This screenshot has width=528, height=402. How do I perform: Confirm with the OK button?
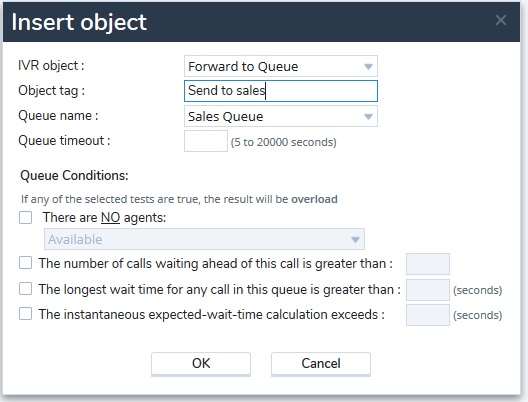pyautogui.click(x=201, y=364)
